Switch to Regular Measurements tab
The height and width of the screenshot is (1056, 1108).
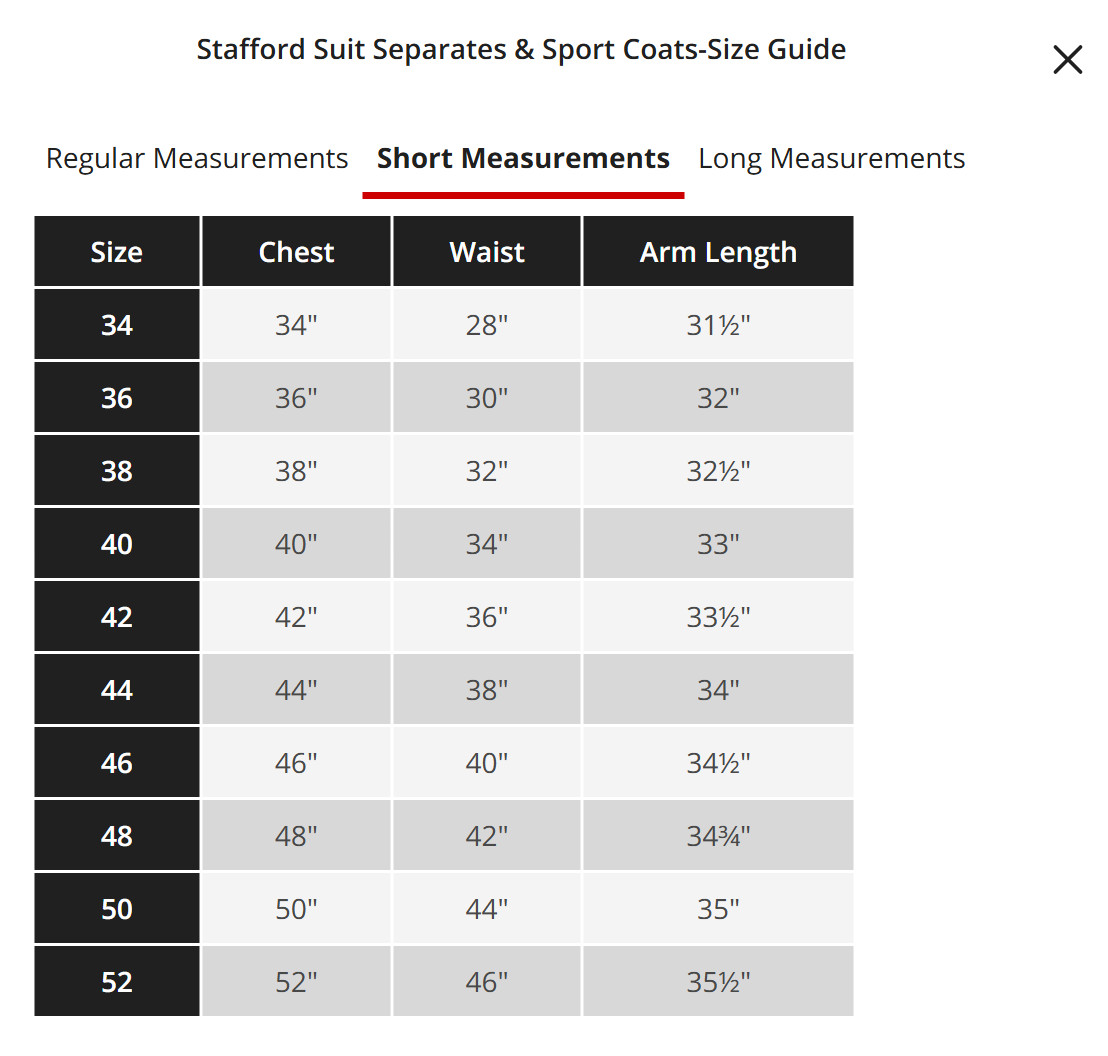tap(197, 158)
